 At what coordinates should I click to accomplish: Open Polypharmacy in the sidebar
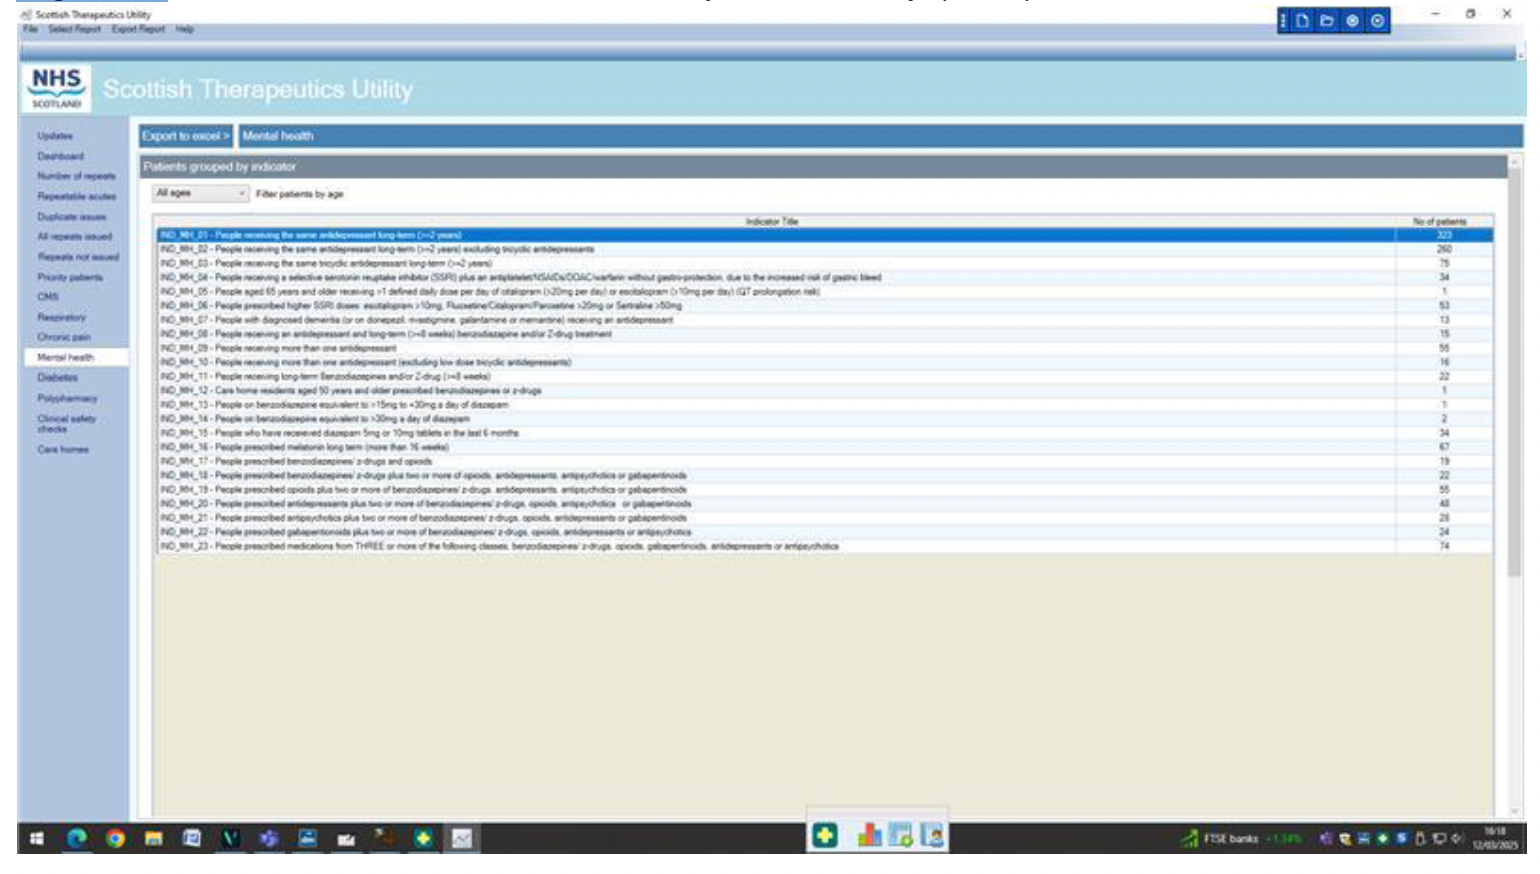tap(68, 398)
